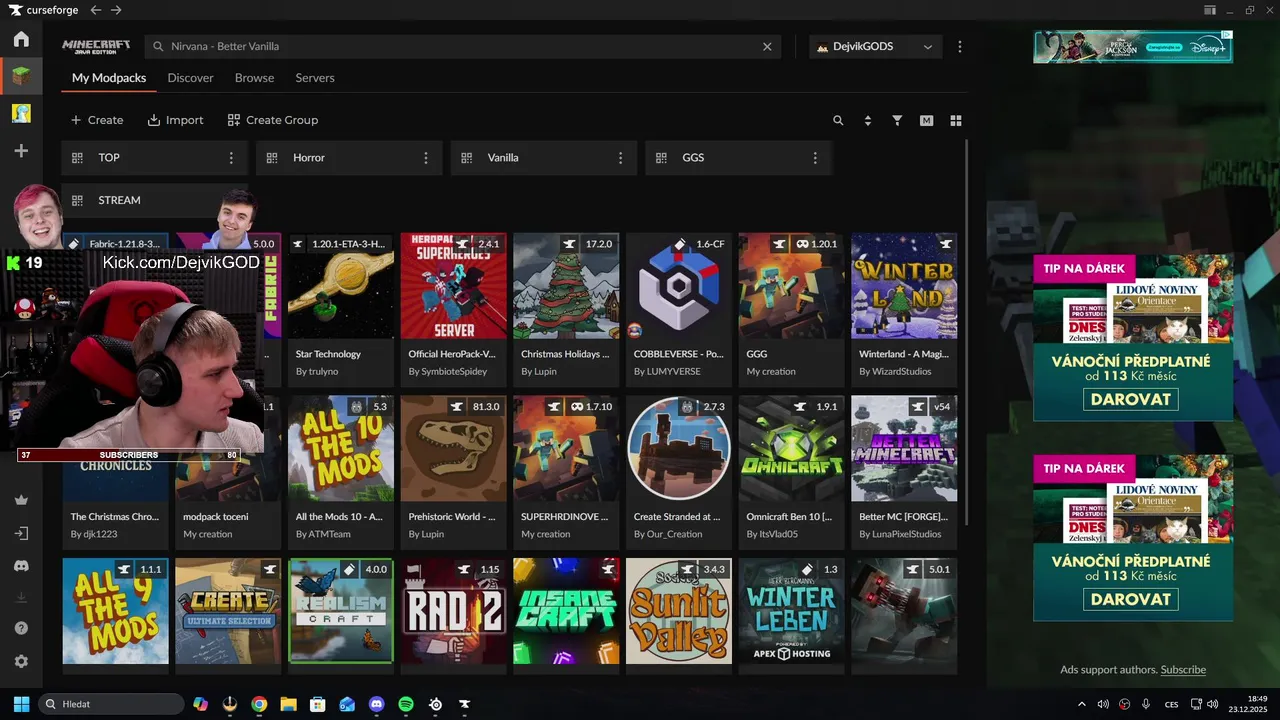Open the All the Mods 10 thumbnail
This screenshot has width=1280, height=720.
[x=341, y=449]
